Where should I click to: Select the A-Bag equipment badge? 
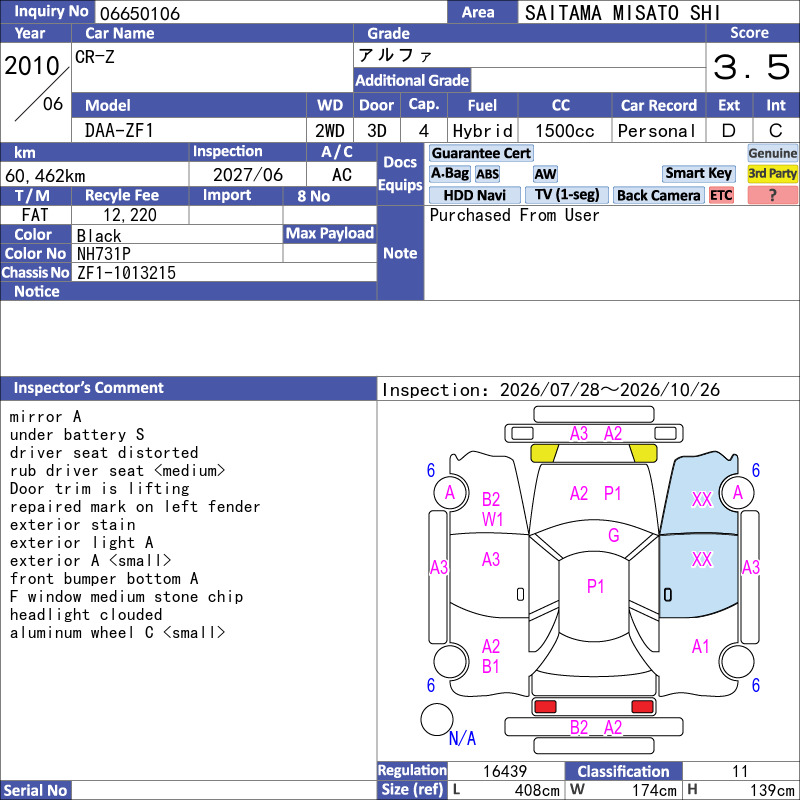449,173
